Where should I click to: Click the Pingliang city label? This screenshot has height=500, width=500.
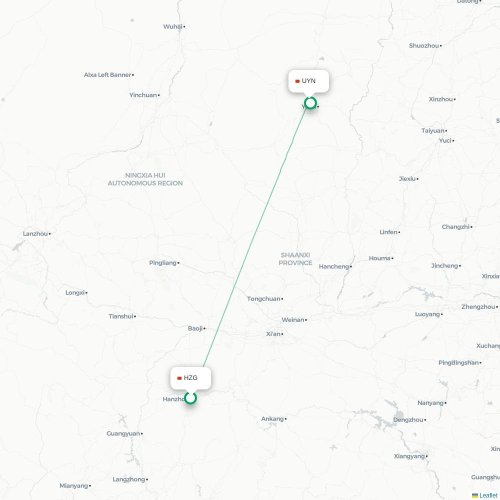163,263
